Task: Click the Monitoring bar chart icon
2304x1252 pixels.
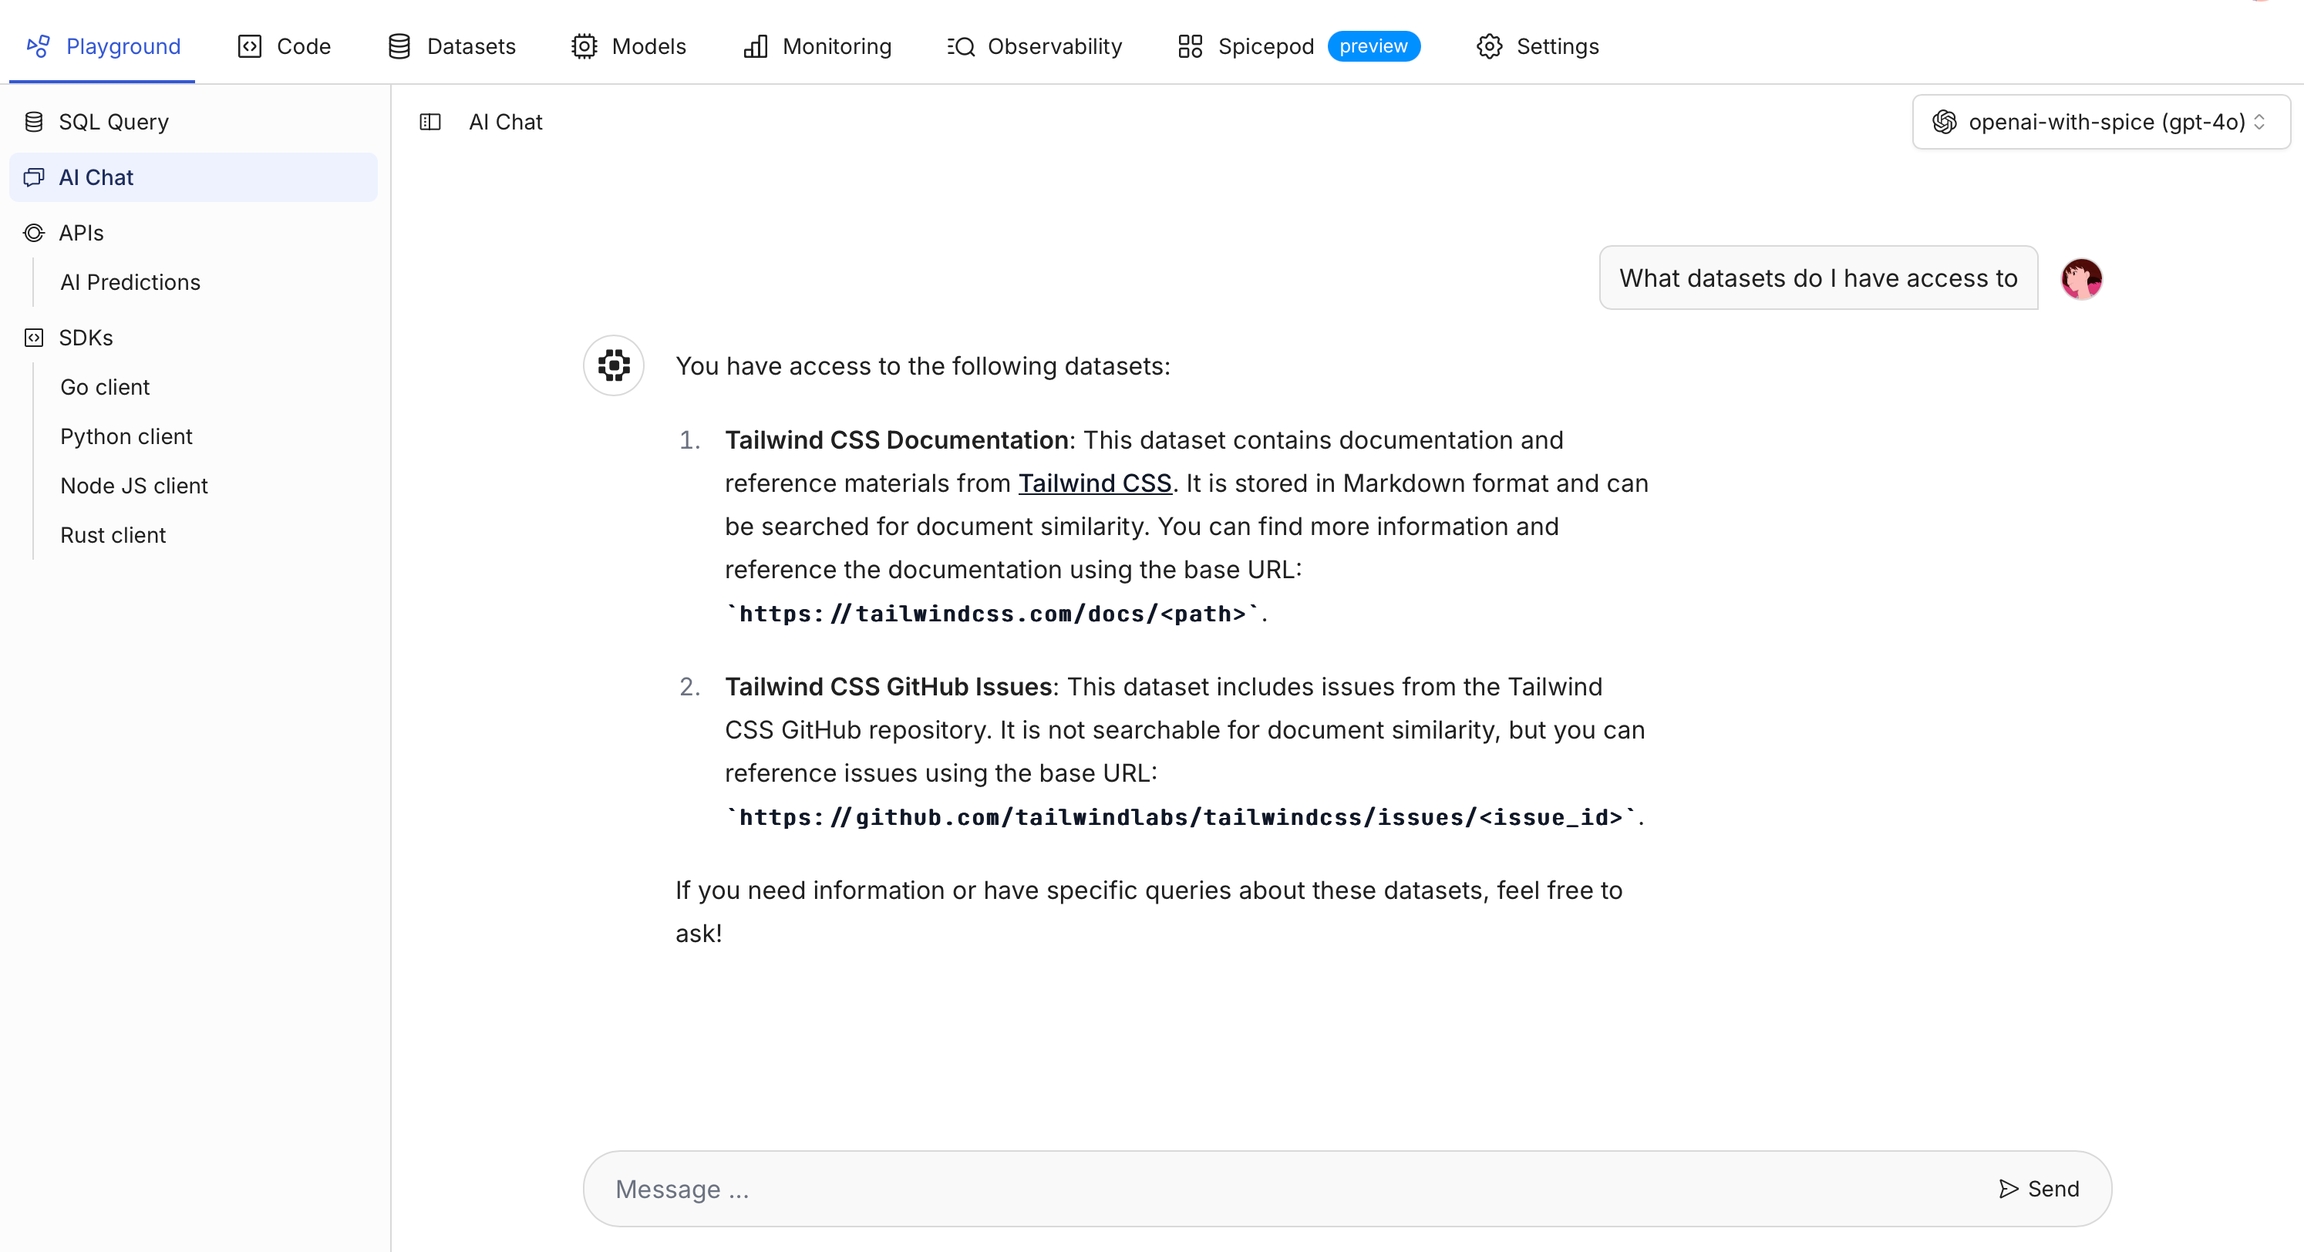Action: (x=756, y=46)
